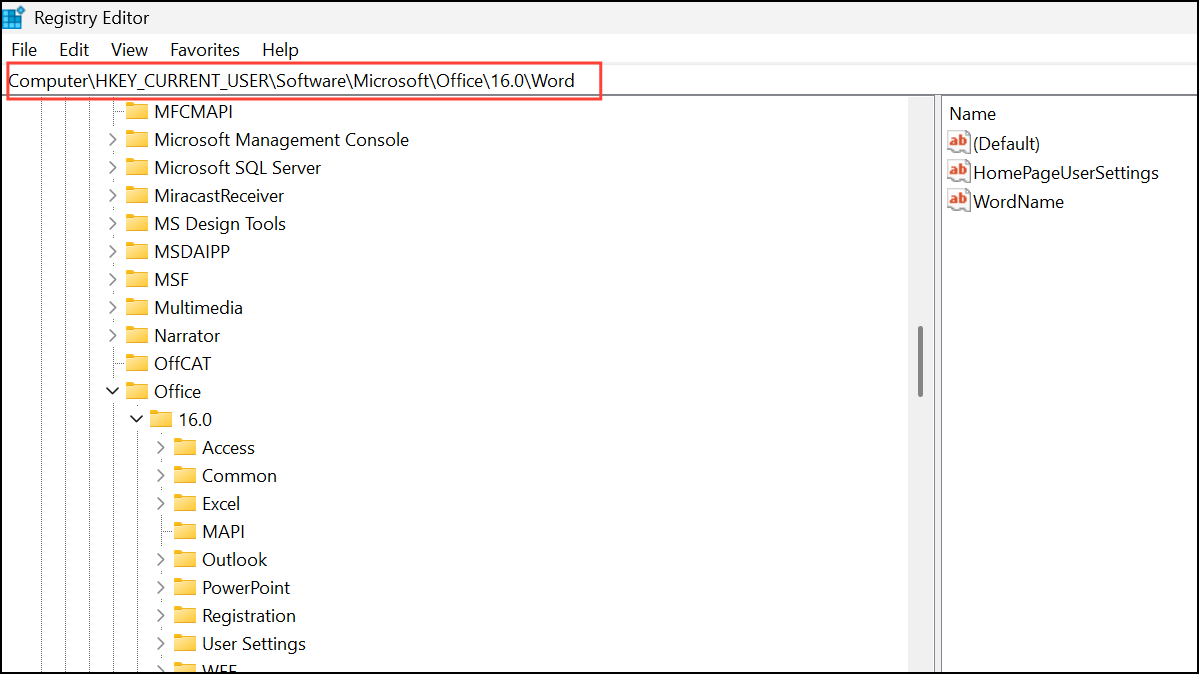Expand the PowerPoint registry key
The width and height of the screenshot is (1199, 674).
(161, 587)
